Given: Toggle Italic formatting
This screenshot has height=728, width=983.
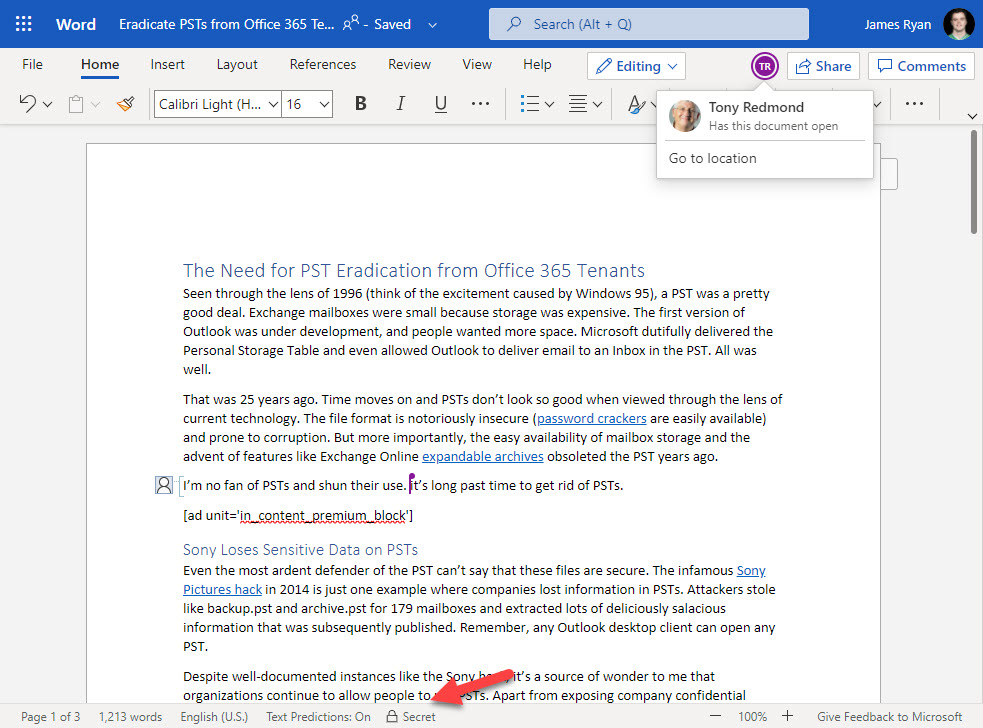Looking at the screenshot, I should [401, 103].
